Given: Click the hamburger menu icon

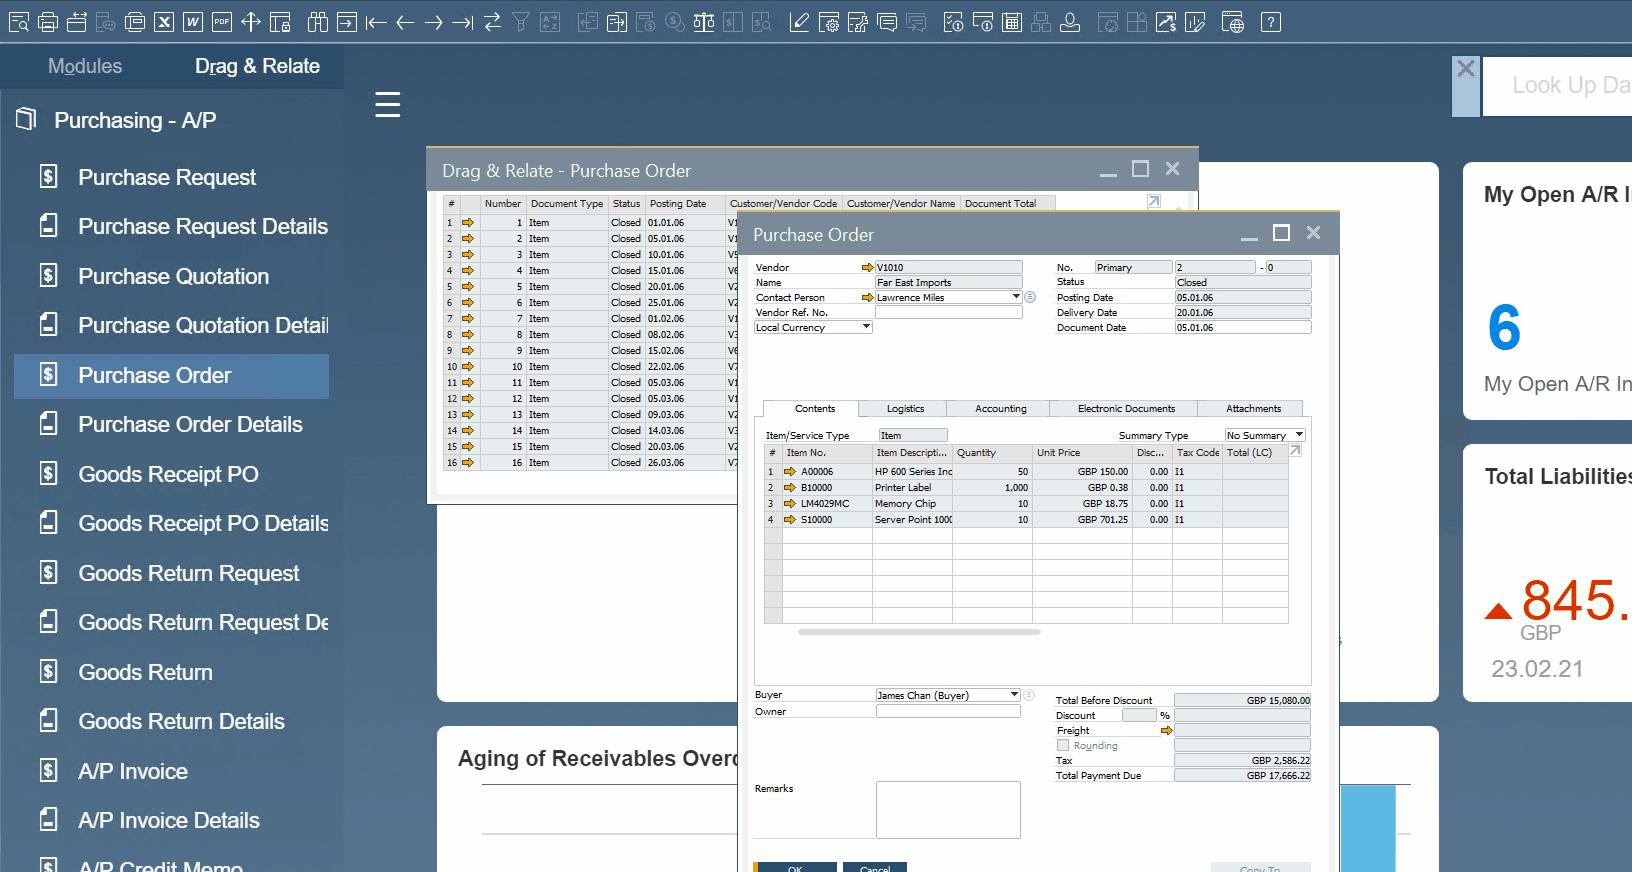Looking at the screenshot, I should tap(388, 104).
